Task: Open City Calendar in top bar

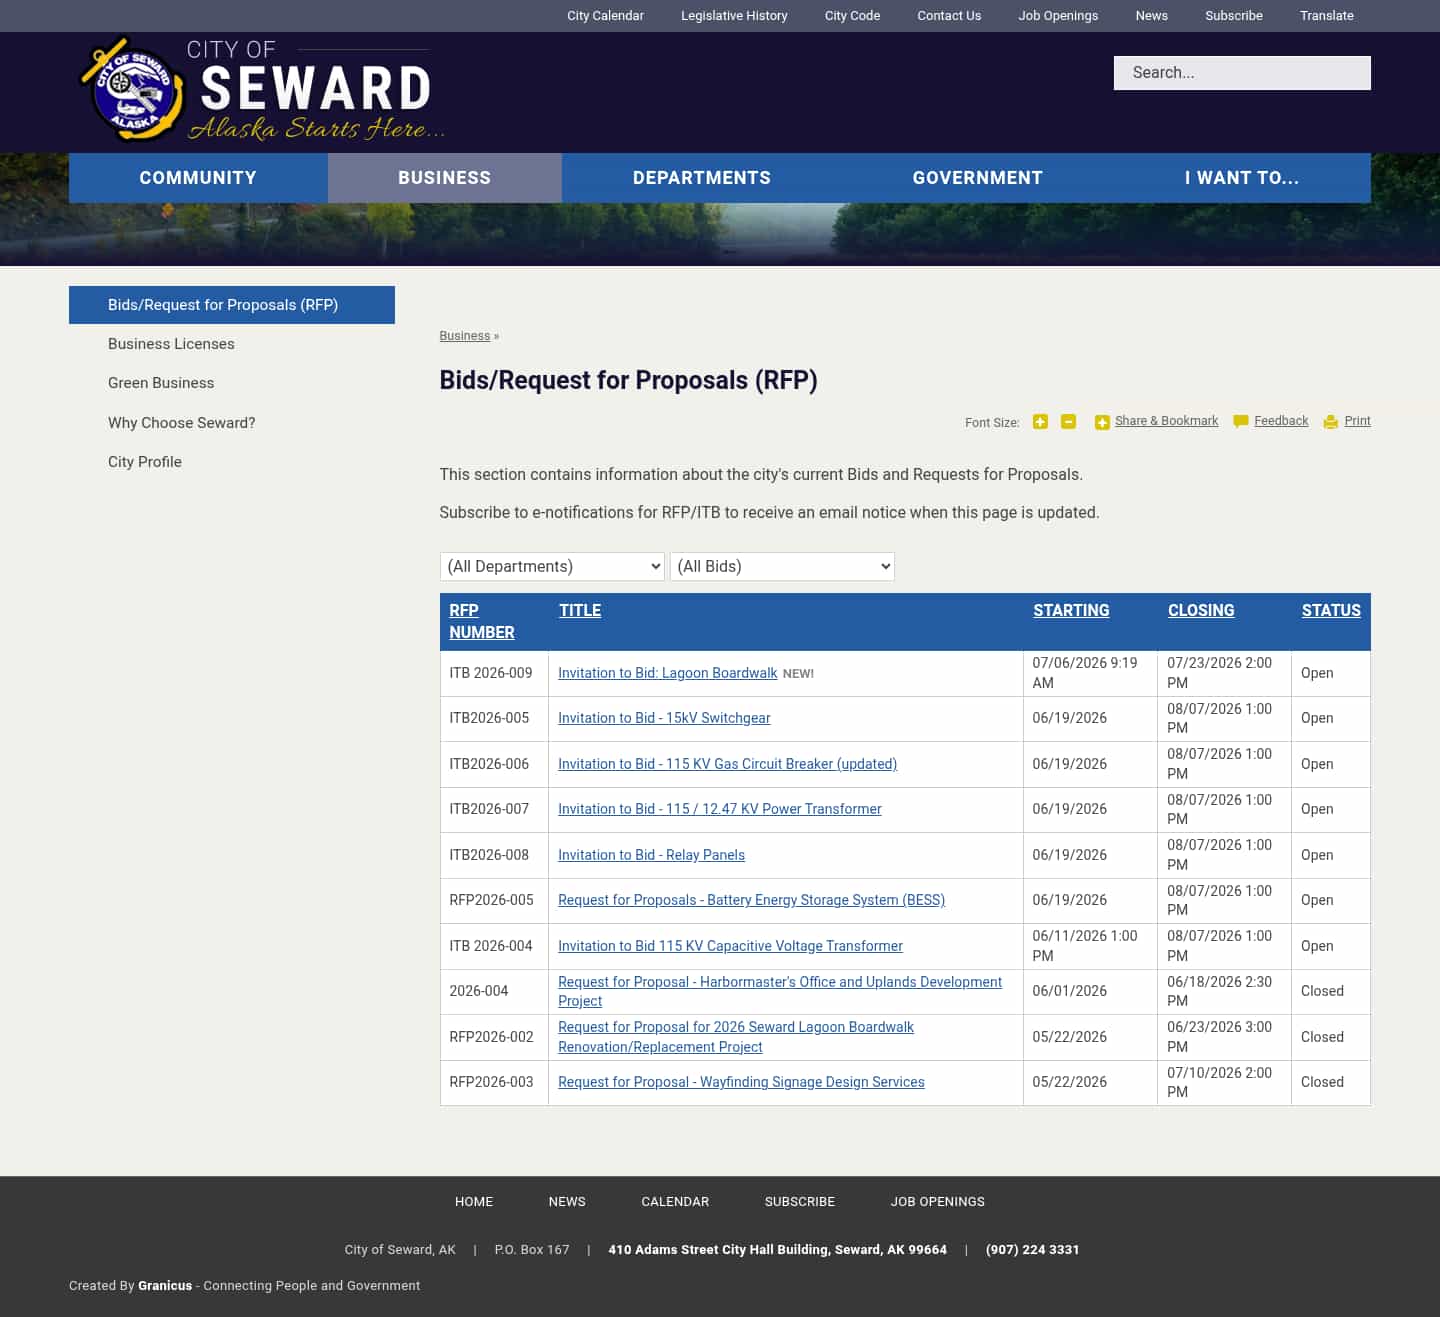Action: 605,16
